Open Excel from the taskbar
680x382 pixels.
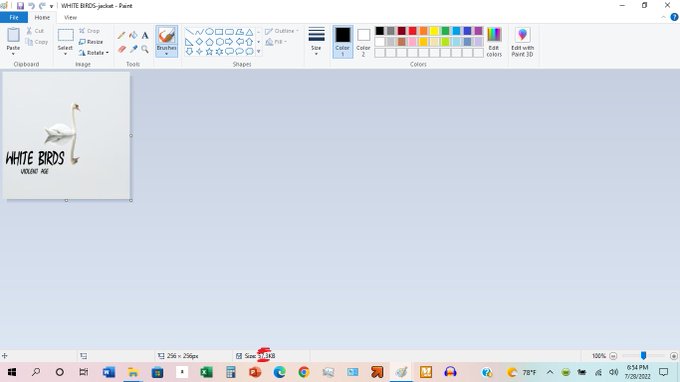pos(206,372)
